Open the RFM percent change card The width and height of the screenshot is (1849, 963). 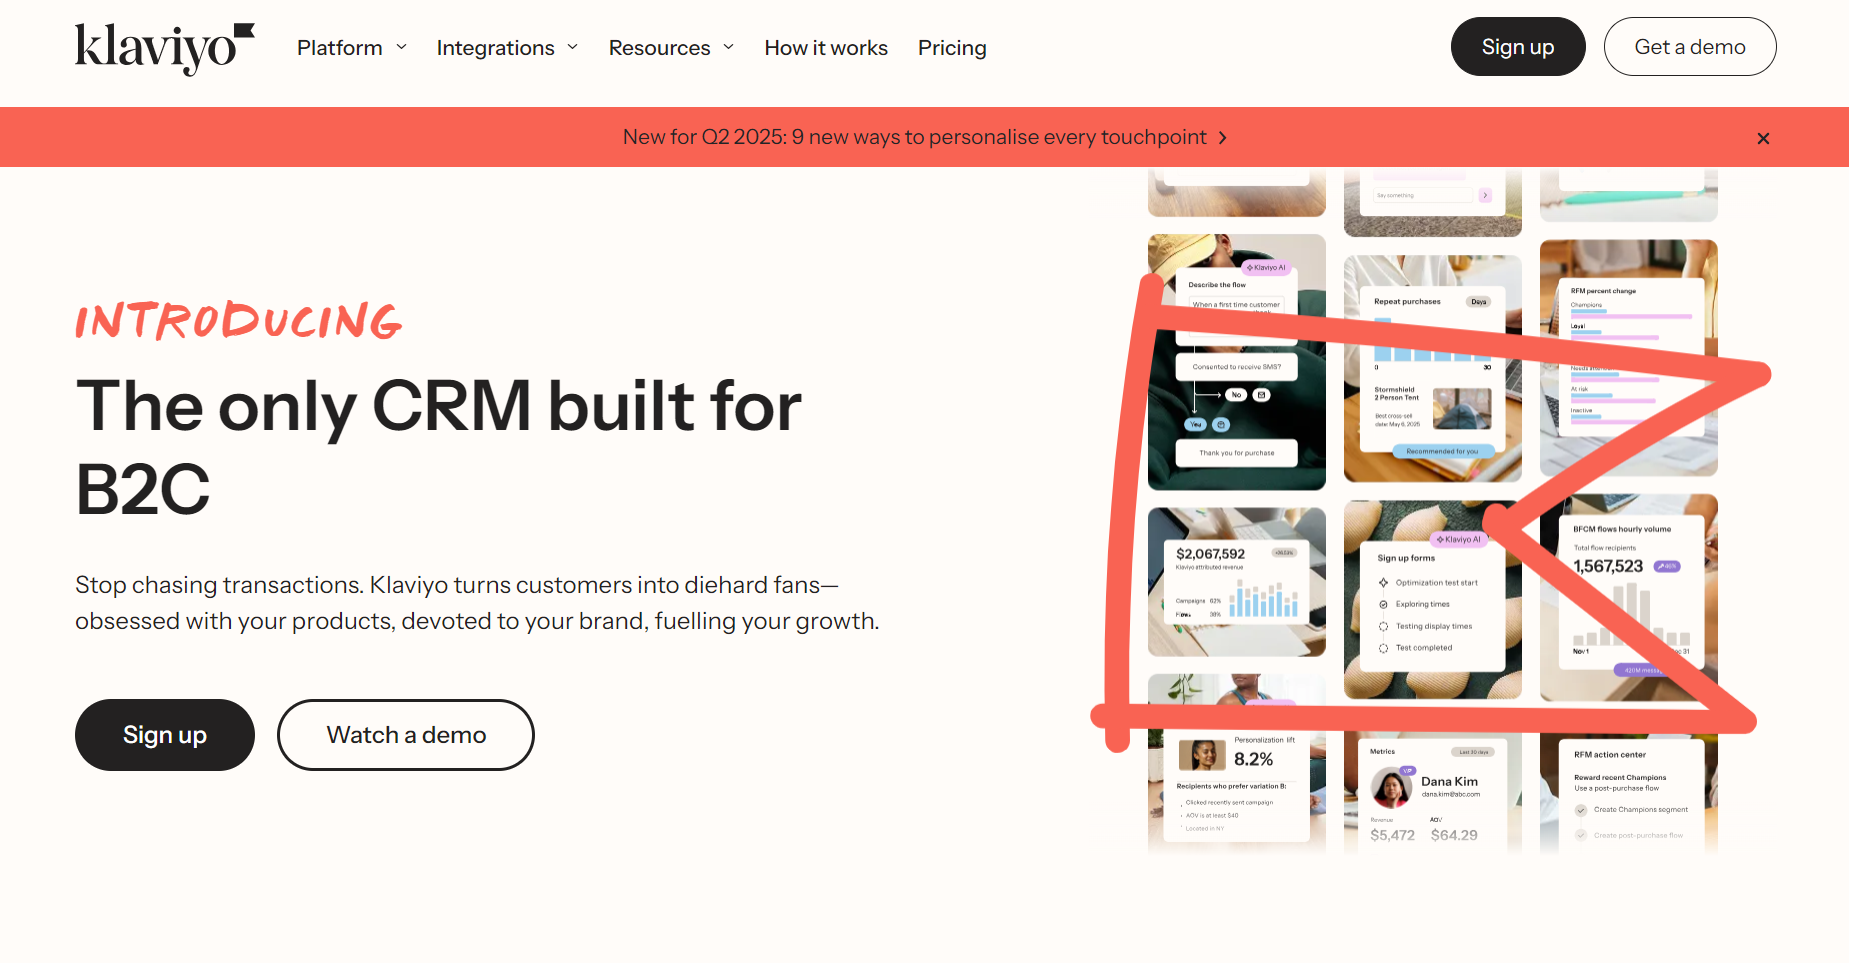[1629, 358]
